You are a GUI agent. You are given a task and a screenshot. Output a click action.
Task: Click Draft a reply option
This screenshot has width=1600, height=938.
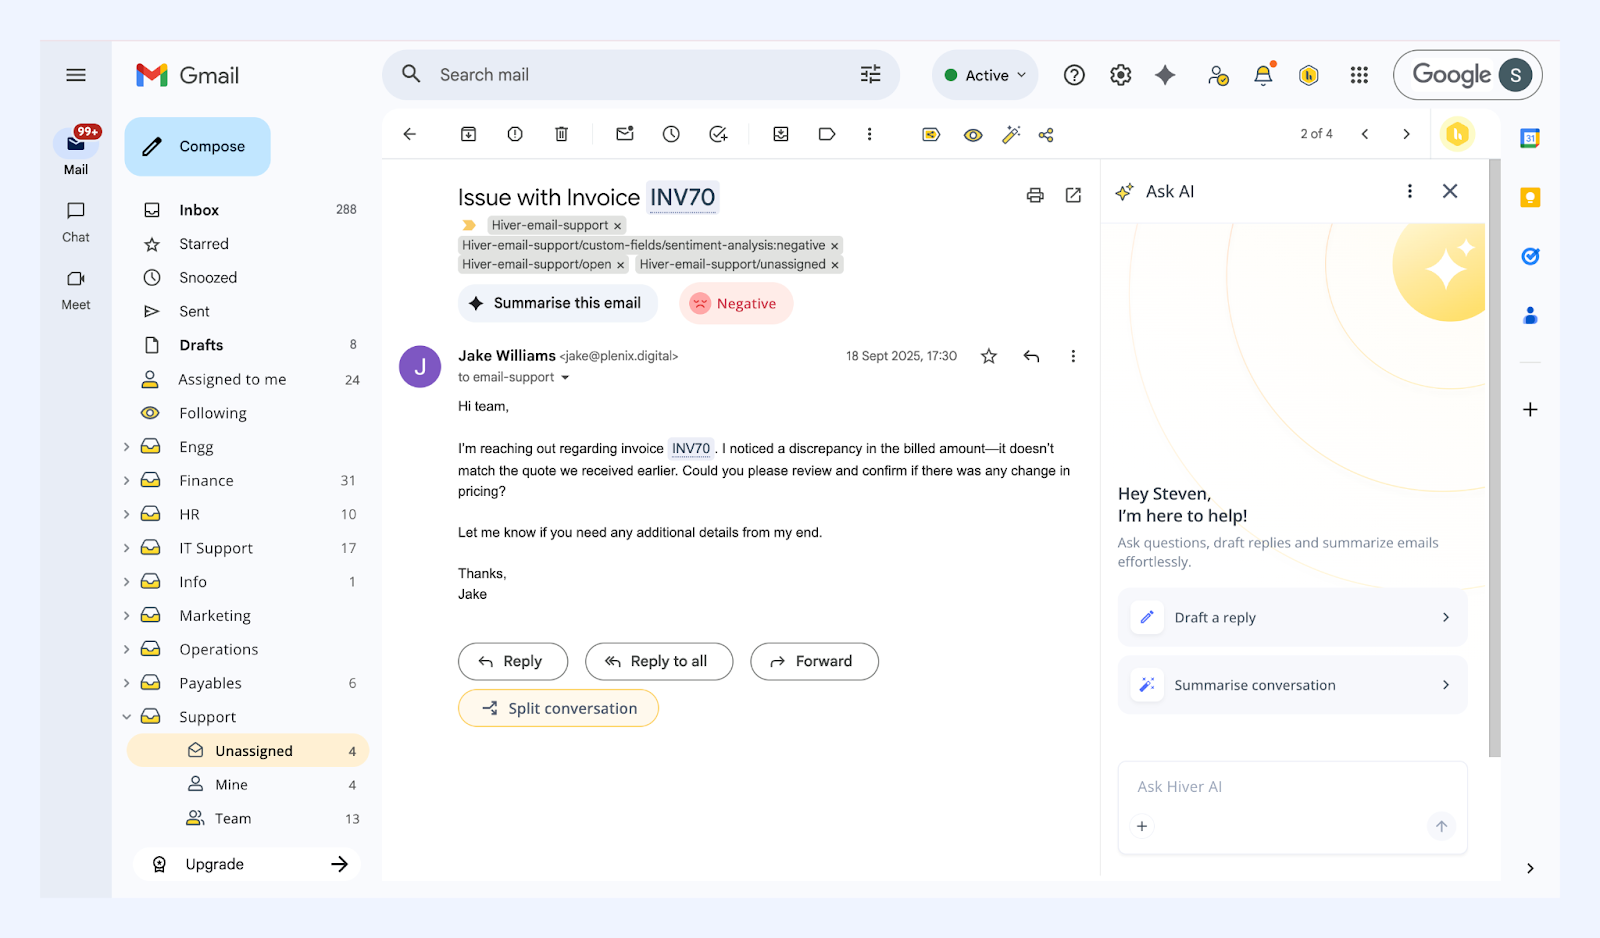(1292, 617)
